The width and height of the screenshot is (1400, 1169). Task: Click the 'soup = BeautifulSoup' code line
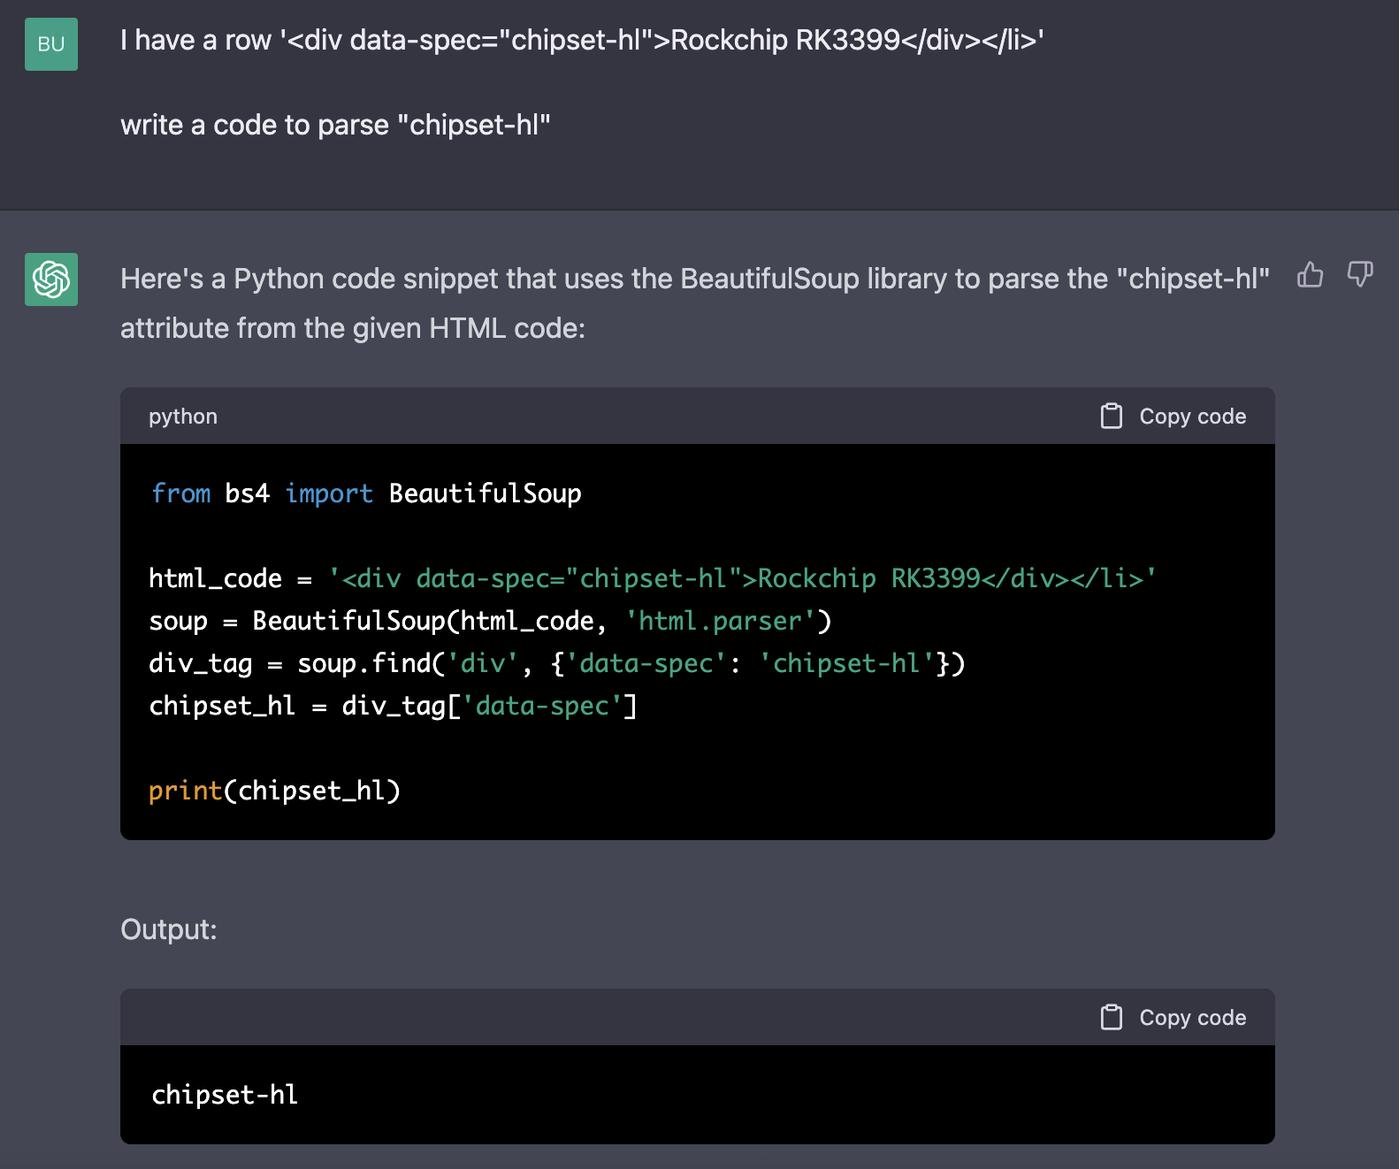(x=489, y=621)
